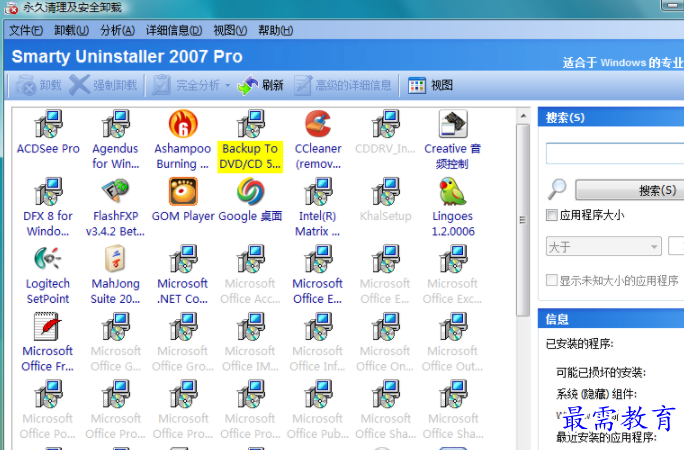
Task: Select the DFX 8 for Windo... icon
Action: (x=48, y=192)
